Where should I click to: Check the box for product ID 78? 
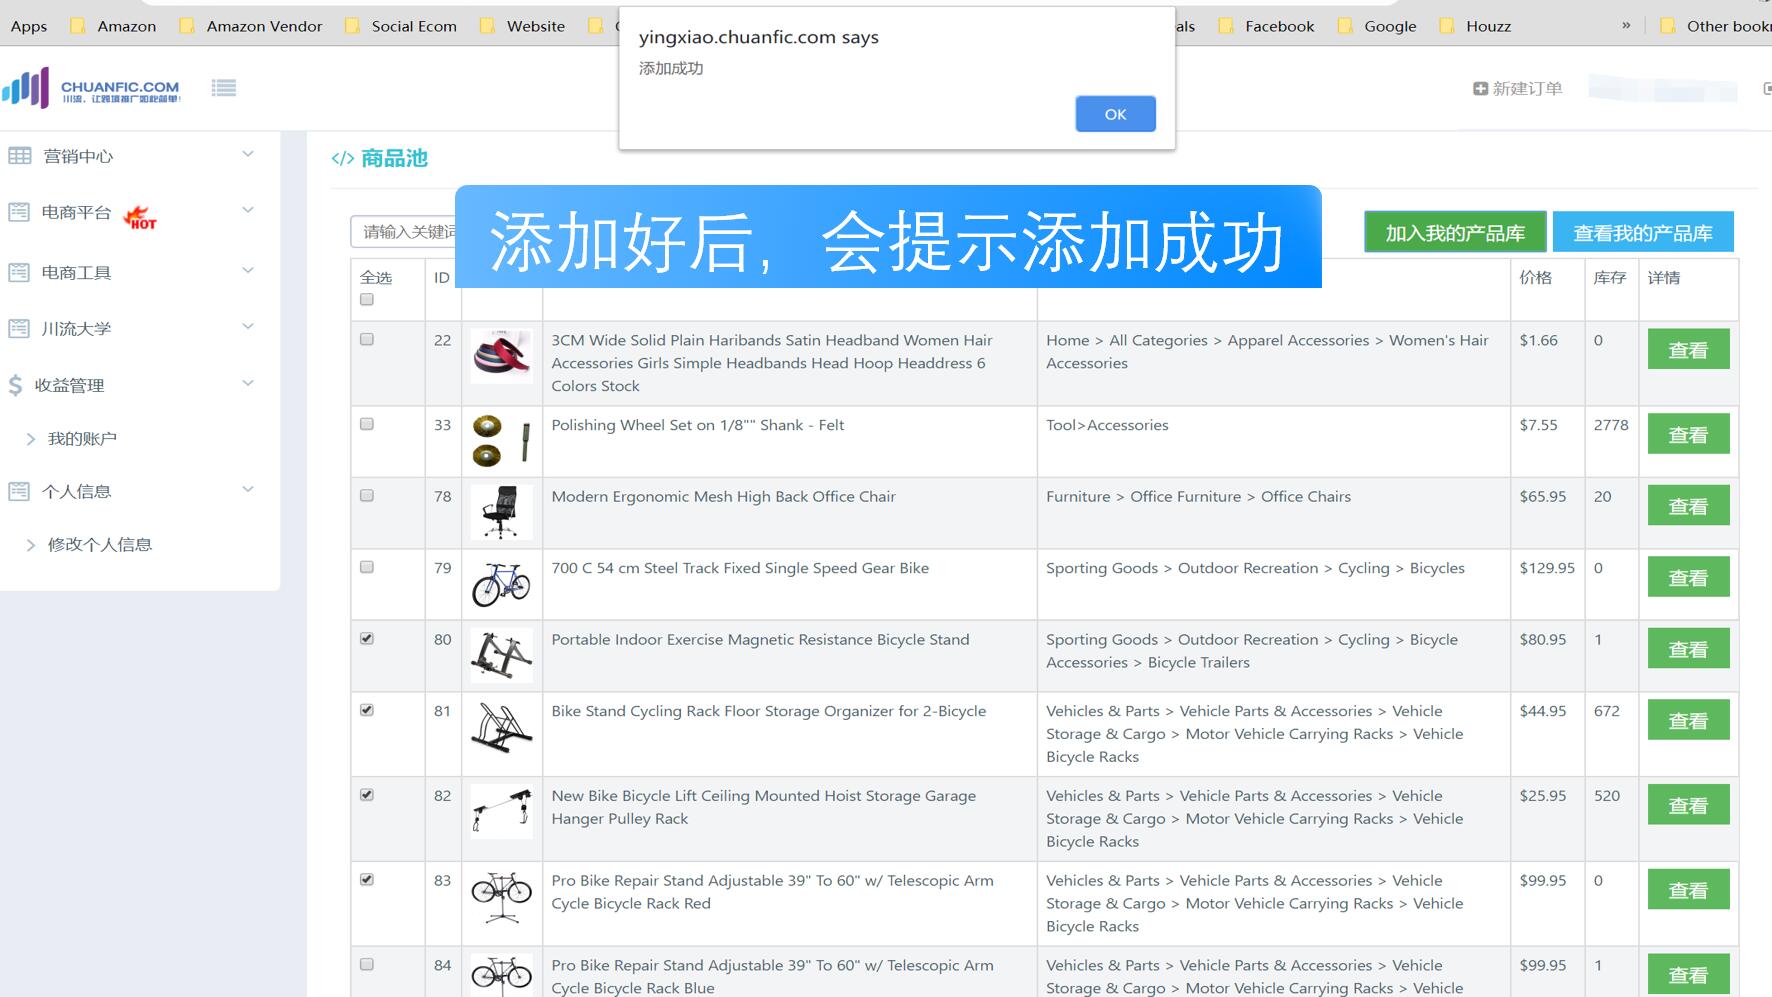367,495
